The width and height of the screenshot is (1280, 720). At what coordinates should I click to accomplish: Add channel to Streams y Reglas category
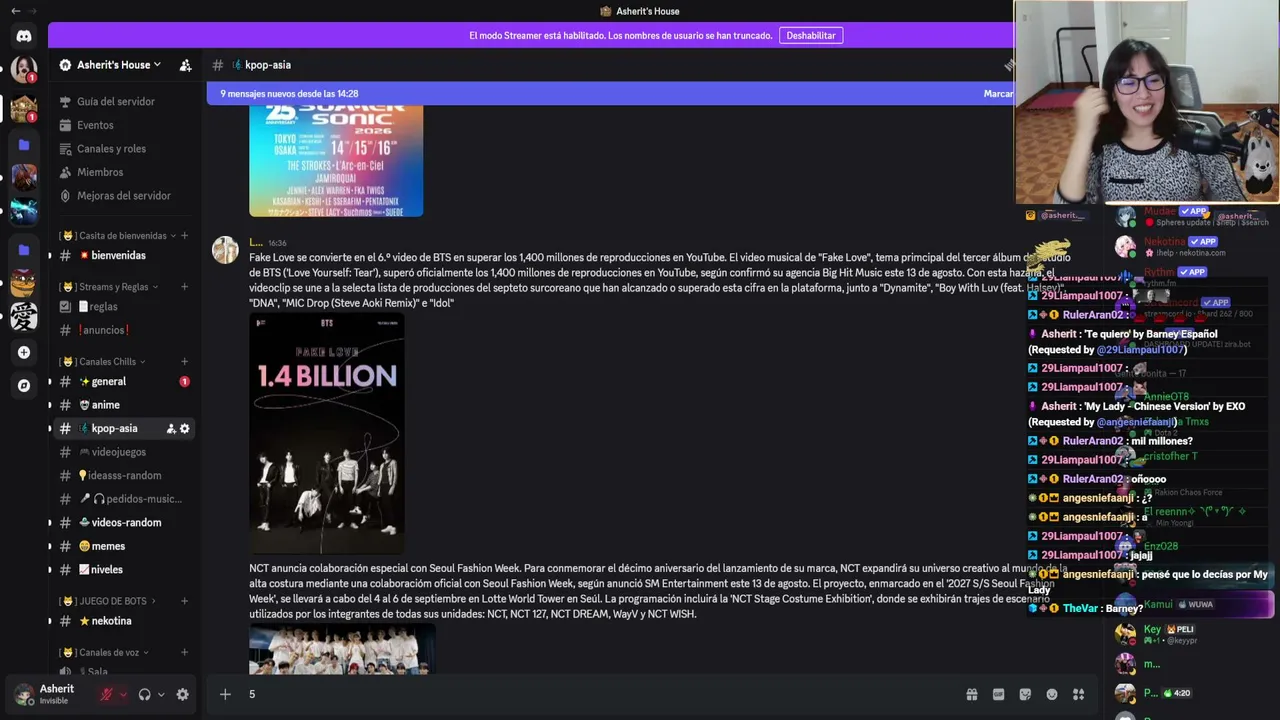185,287
